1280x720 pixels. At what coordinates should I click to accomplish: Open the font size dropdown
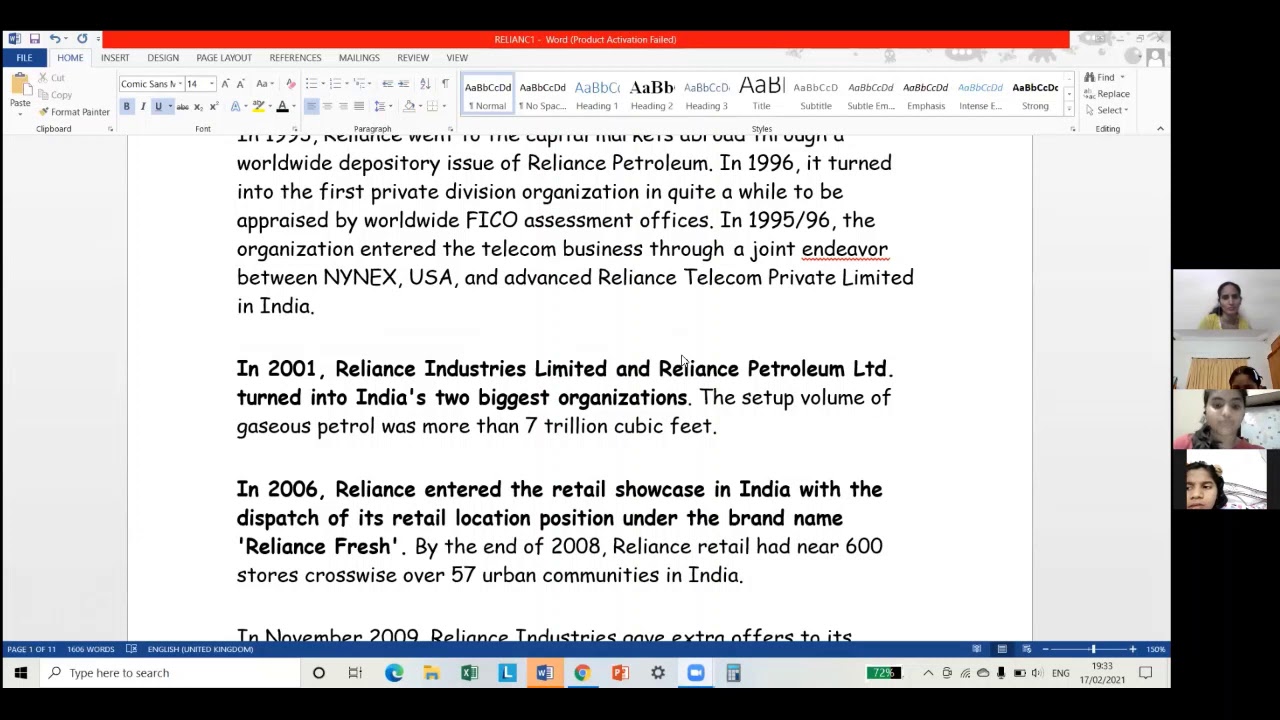[211, 84]
